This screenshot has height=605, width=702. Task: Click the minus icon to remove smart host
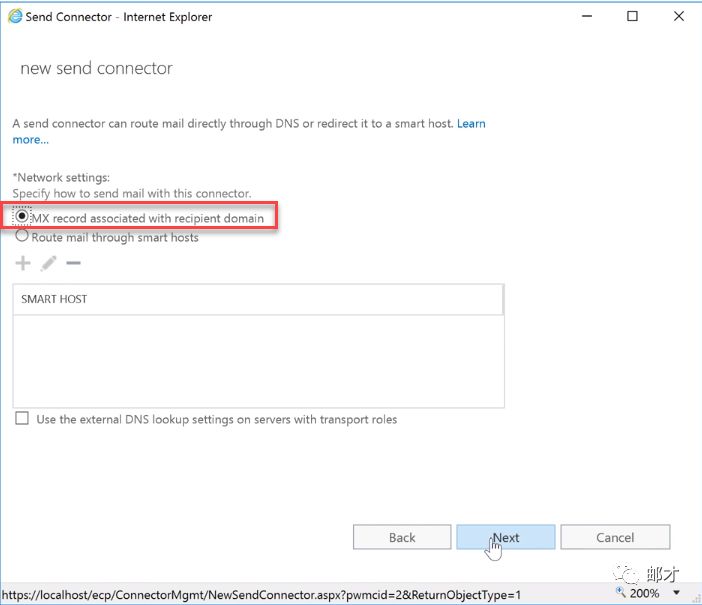pyautogui.click(x=73, y=264)
